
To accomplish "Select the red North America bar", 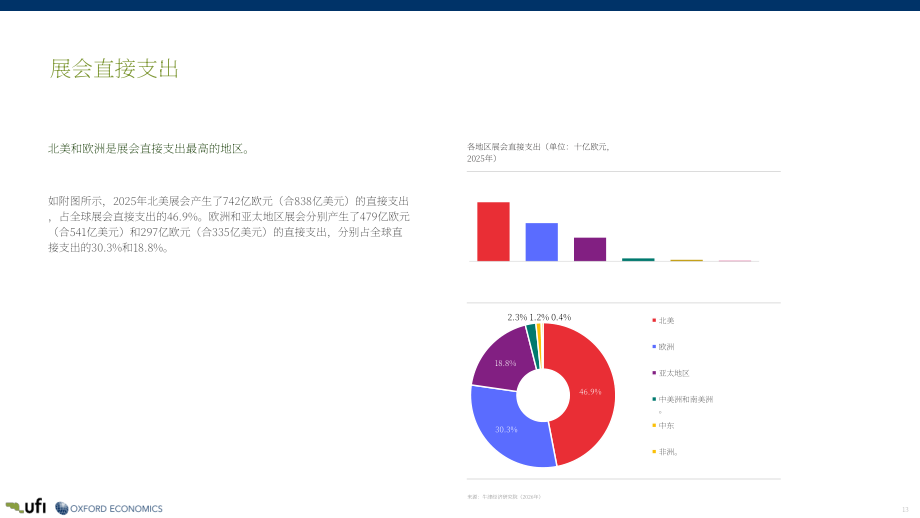I will click(493, 232).
